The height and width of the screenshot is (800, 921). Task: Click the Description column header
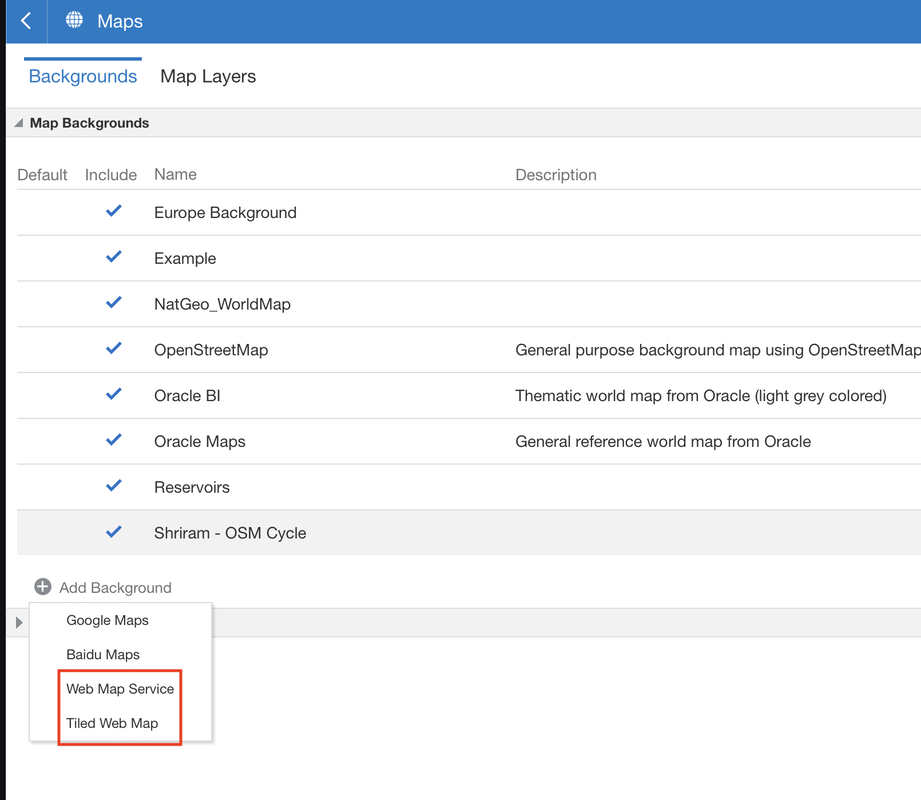click(556, 175)
